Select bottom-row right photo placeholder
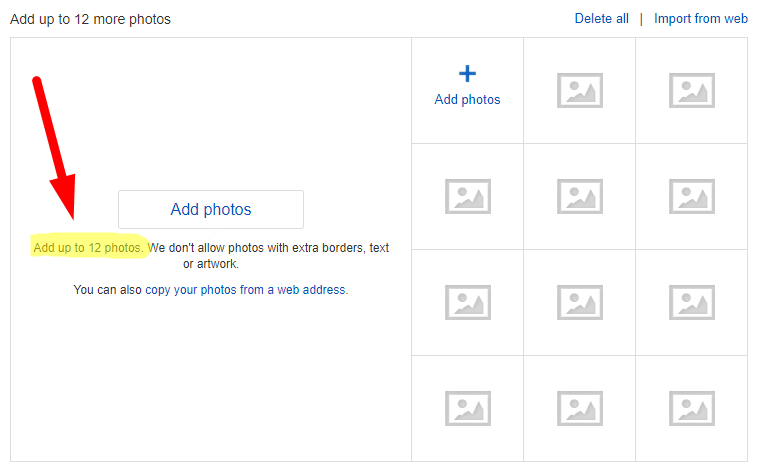 (691, 408)
